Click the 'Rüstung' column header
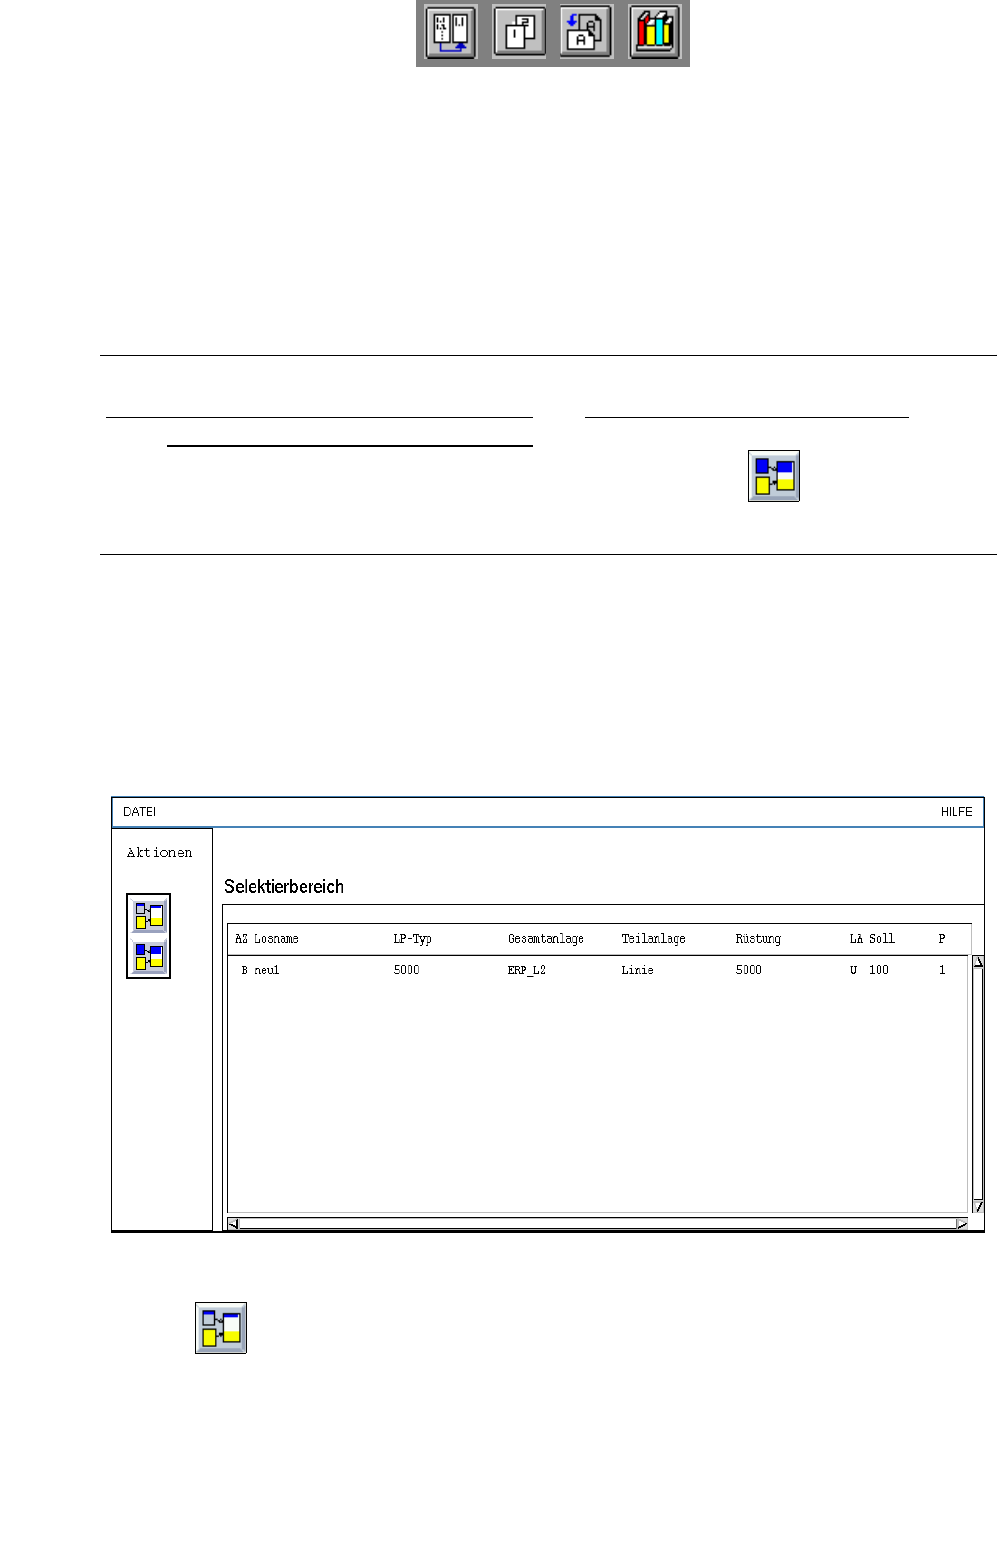Viewport: 997px width, 1560px height. 758,939
